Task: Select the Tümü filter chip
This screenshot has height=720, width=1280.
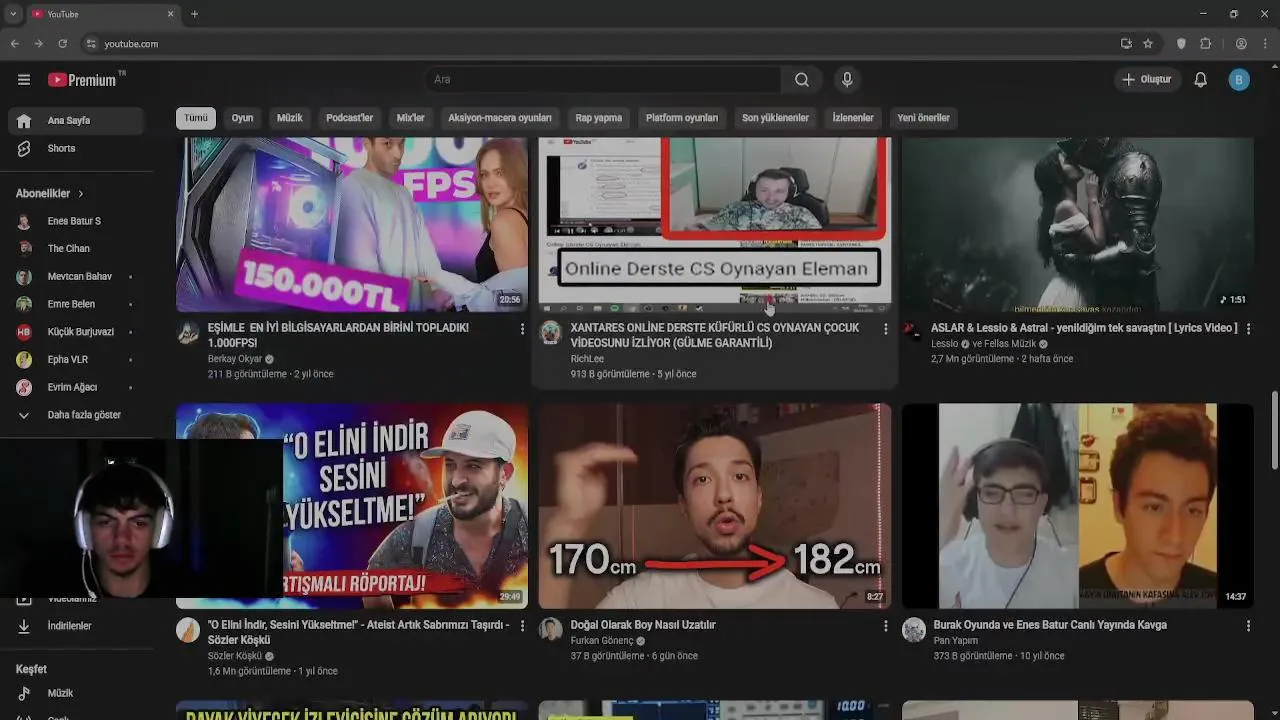Action: point(196,118)
